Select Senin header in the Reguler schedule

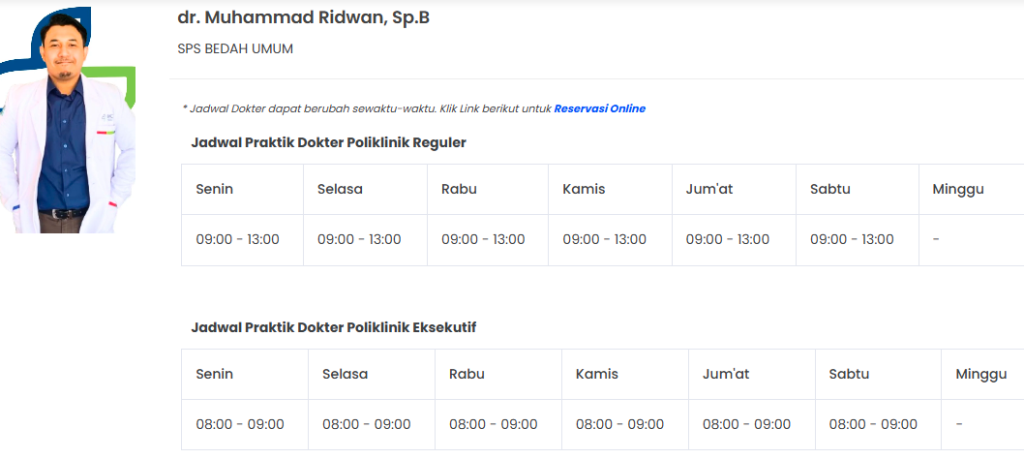(x=214, y=189)
